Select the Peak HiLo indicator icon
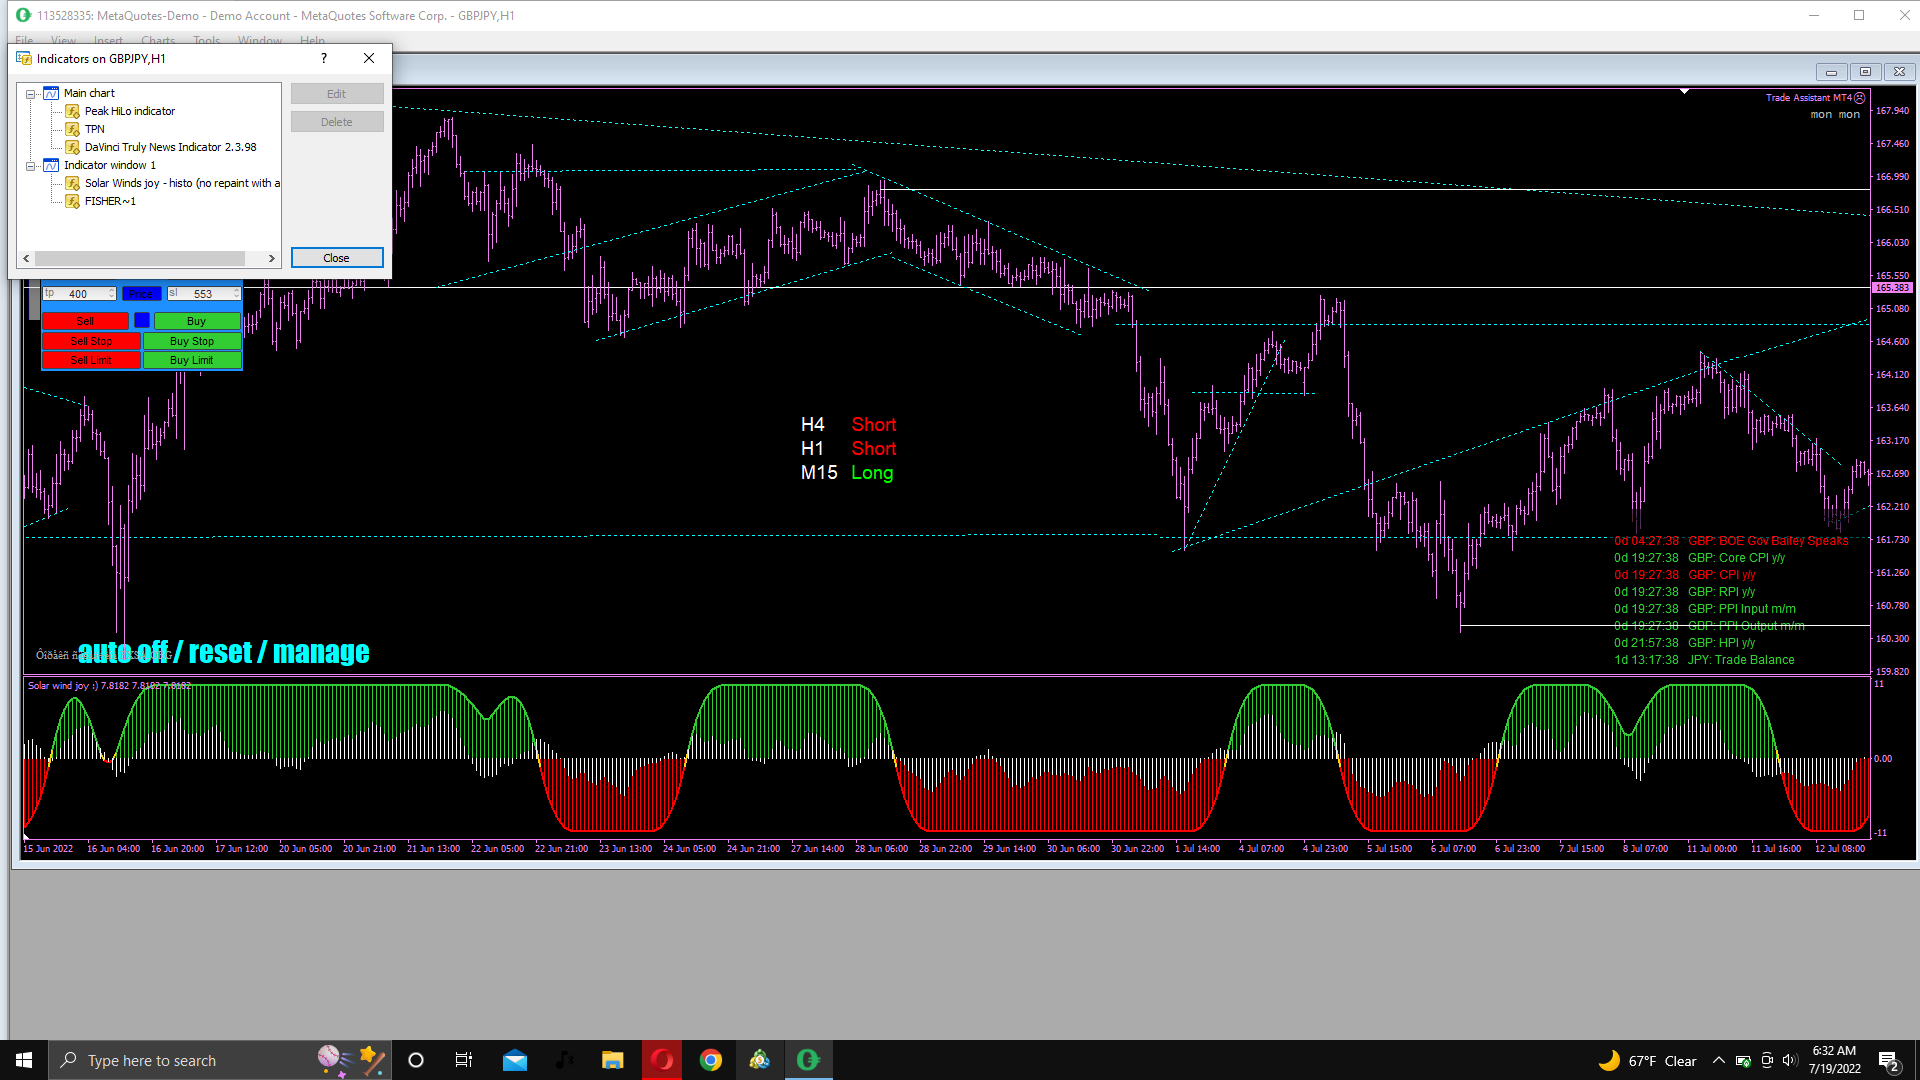The image size is (1920, 1080). point(72,111)
